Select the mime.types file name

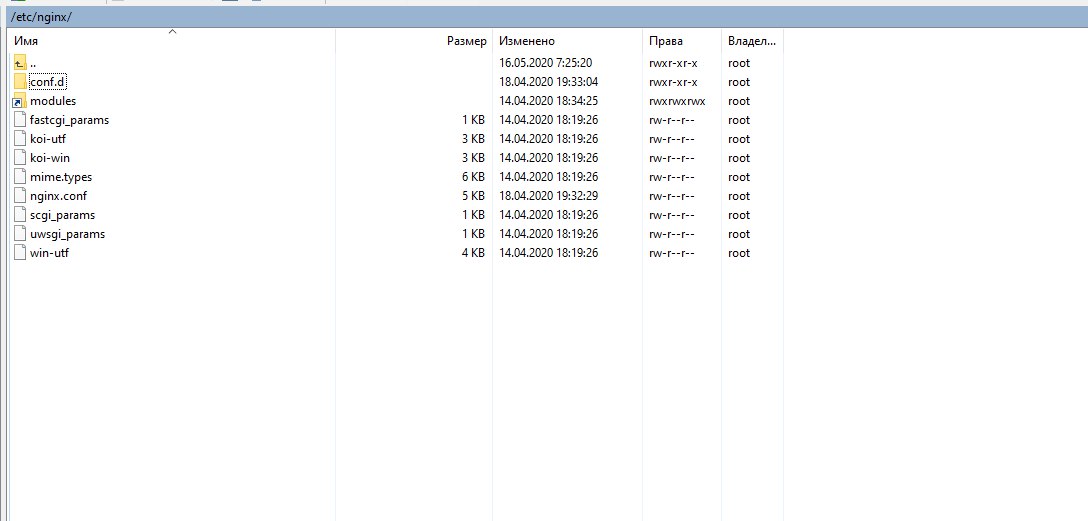point(61,177)
